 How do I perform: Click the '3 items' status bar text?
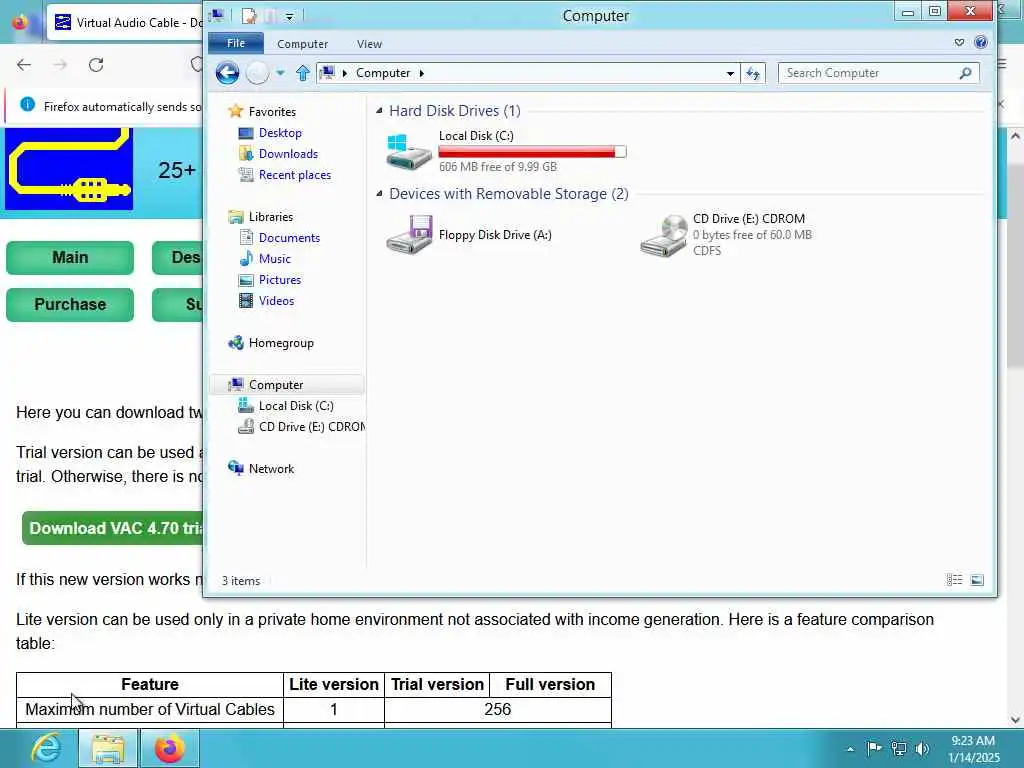point(241,581)
